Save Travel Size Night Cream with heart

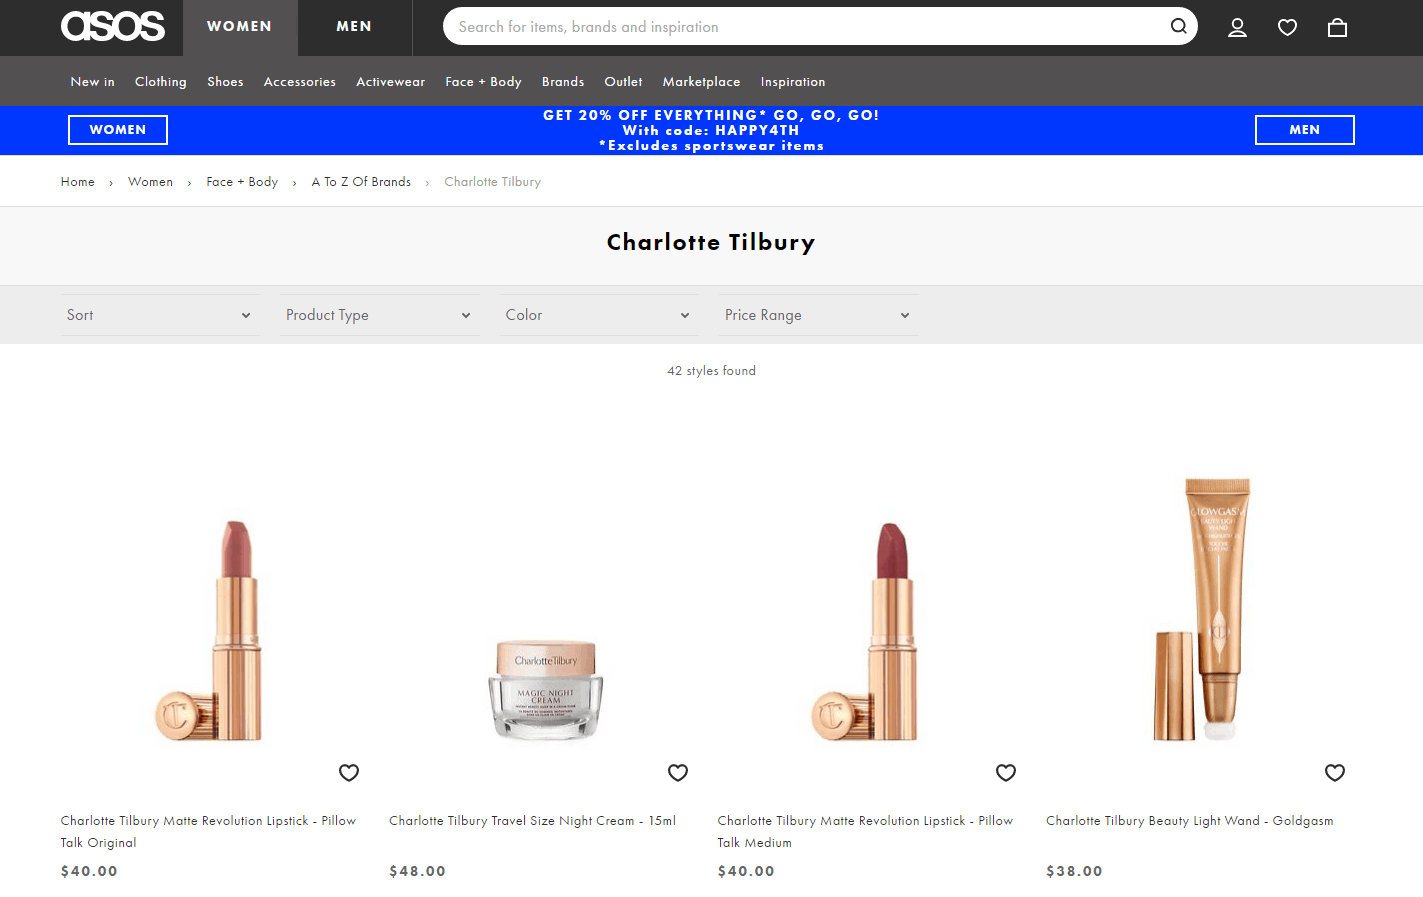(678, 772)
